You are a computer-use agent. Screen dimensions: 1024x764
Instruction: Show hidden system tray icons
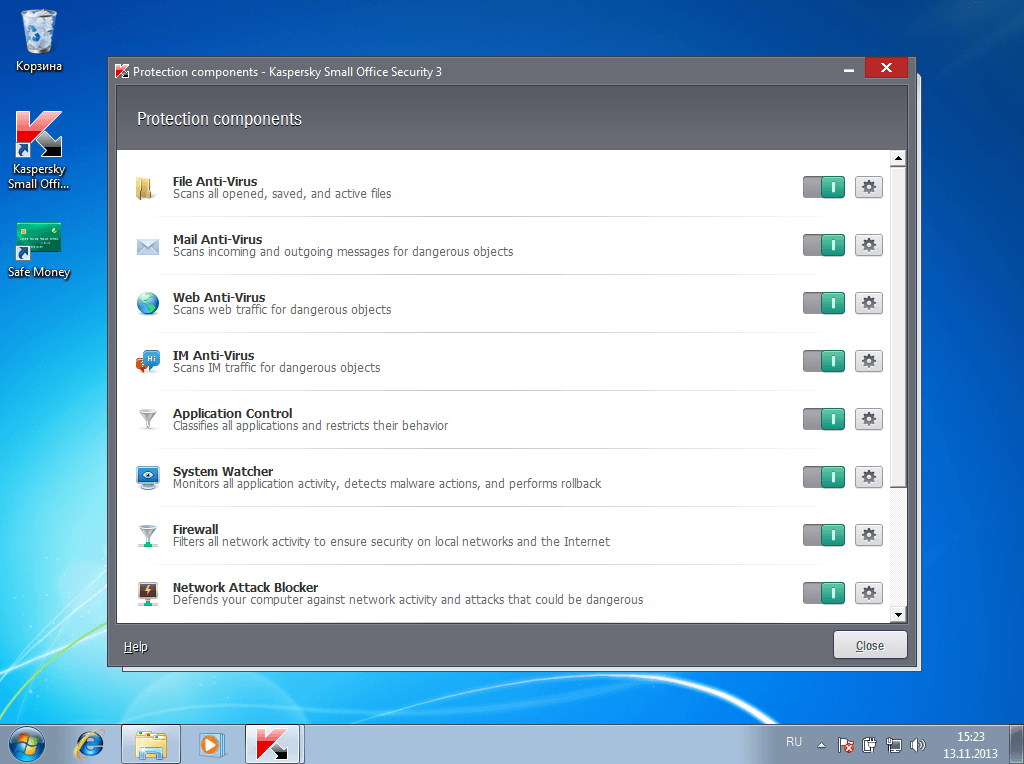click(822, 745)
